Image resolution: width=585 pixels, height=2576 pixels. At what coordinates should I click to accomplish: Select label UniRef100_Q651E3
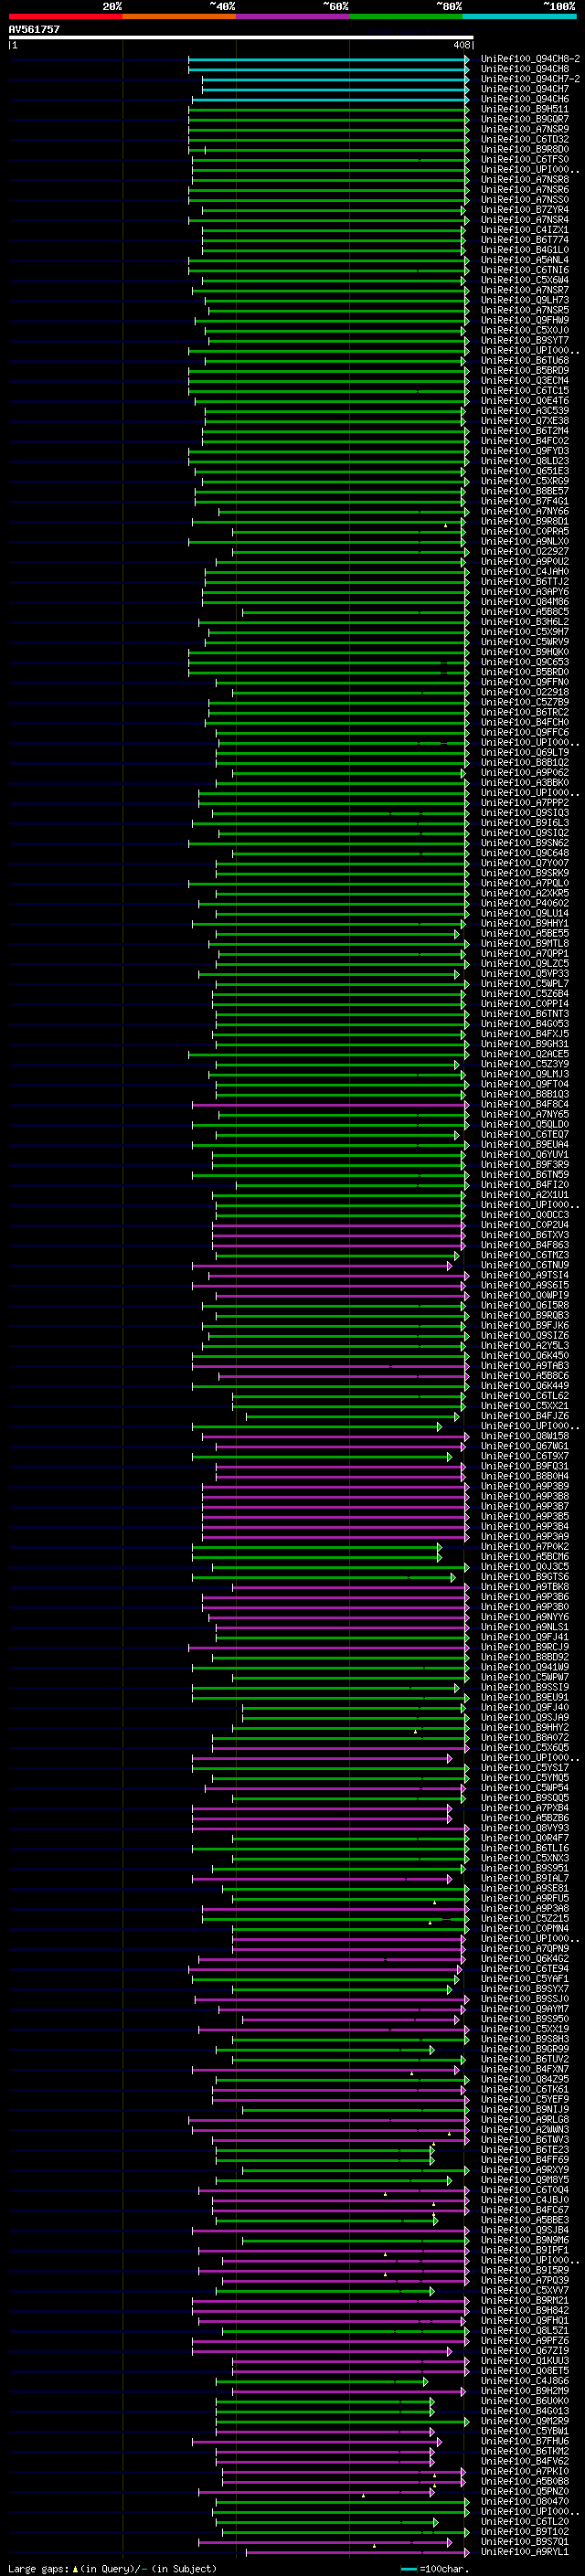525,471
